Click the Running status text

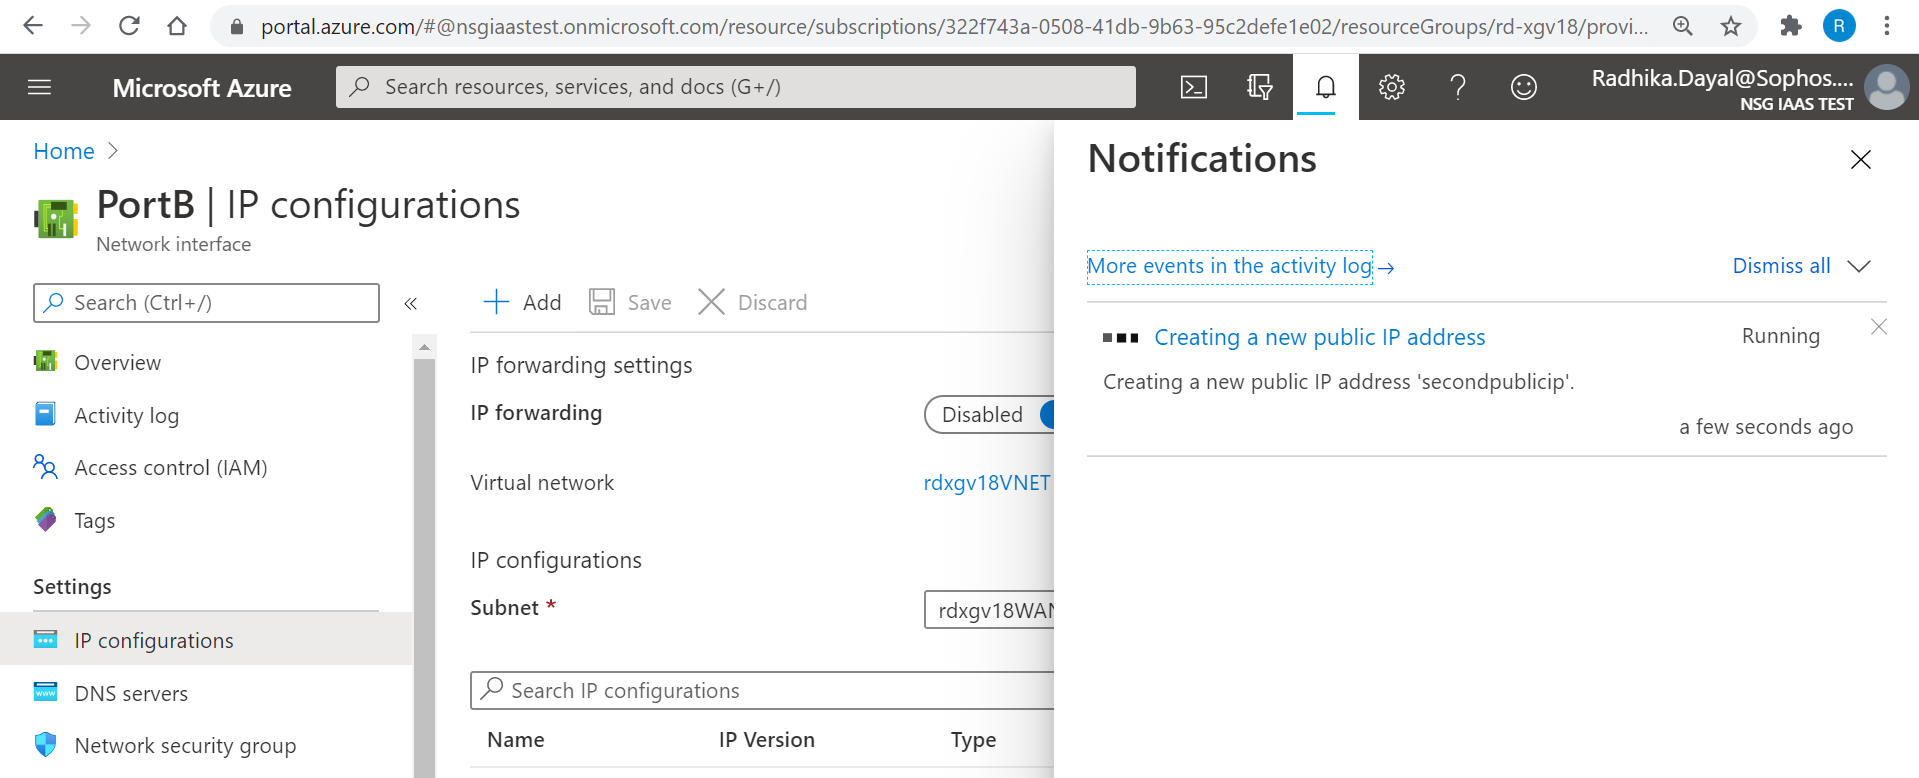click(1781, 336)
